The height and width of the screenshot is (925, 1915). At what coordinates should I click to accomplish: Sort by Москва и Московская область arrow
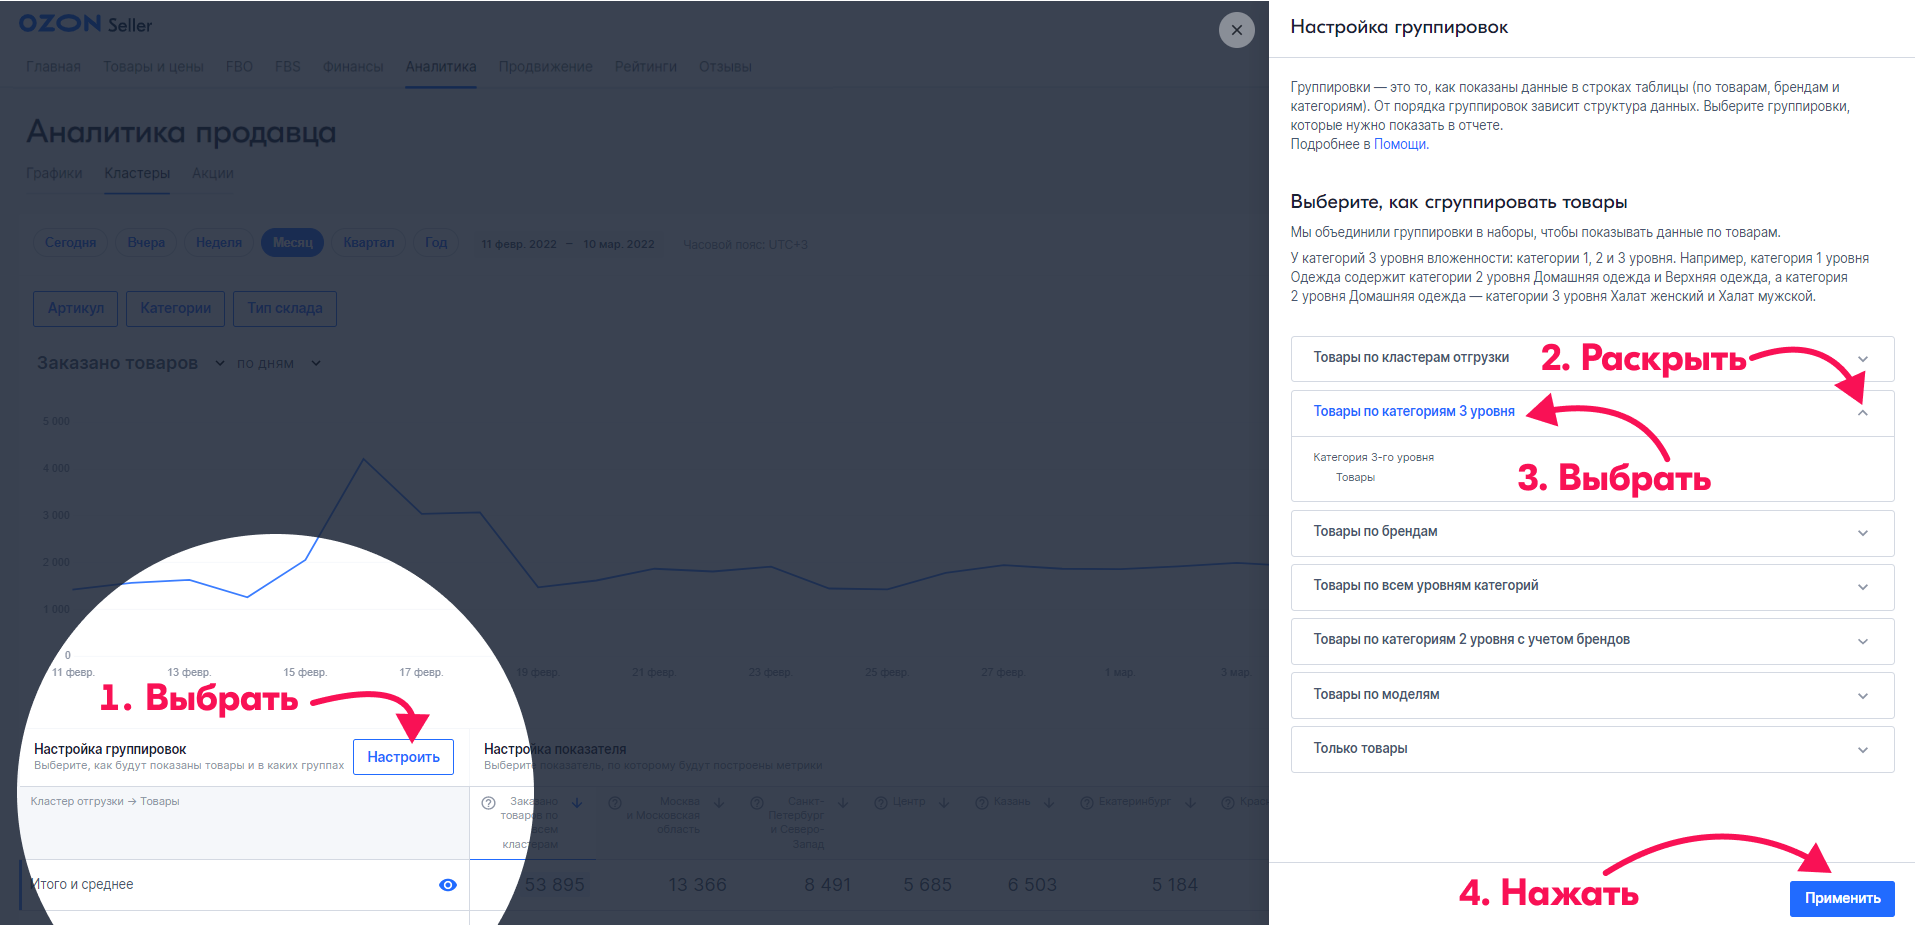[x=719, y=803]
